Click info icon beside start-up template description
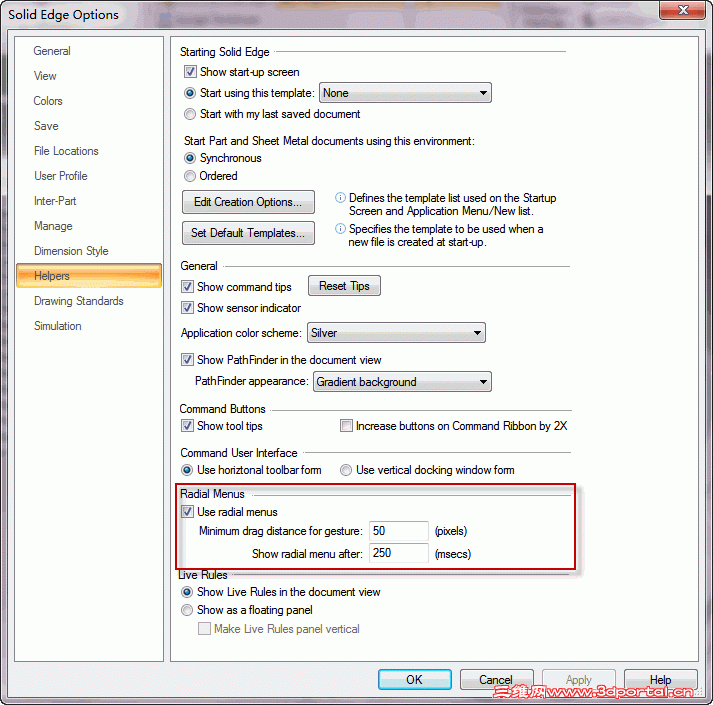The width and height of the screenshot is (713, 705). 340,228
